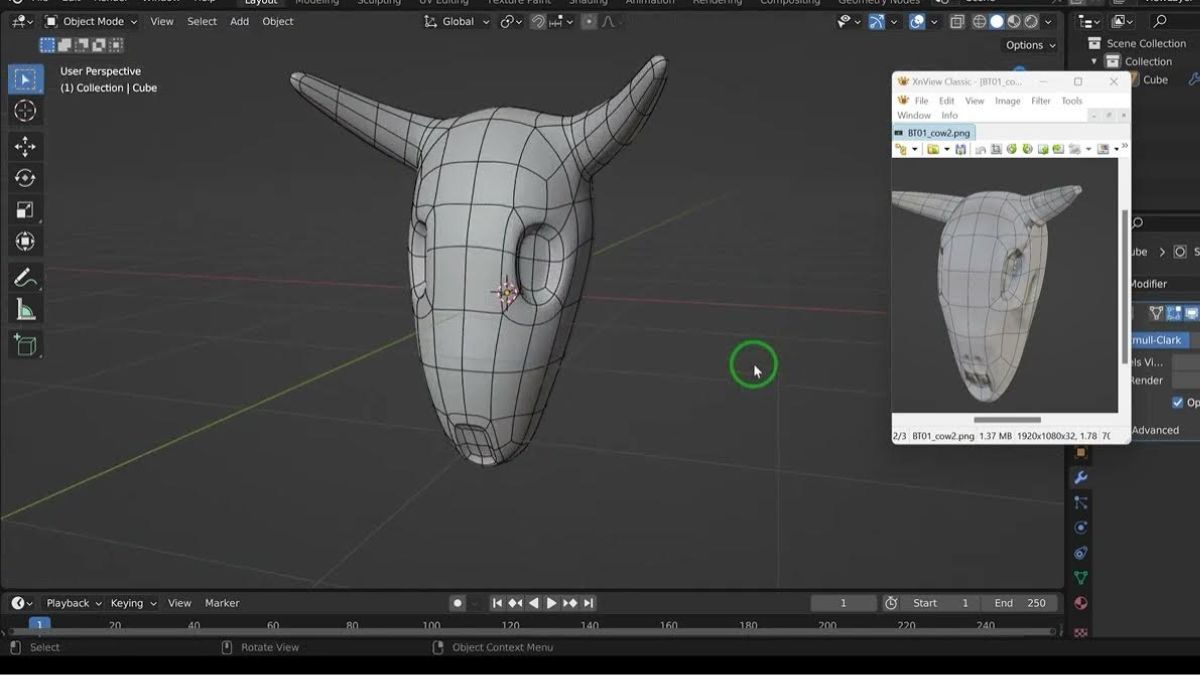The width and height of the screenshot is (1200, 675).
Task: Open the pivot point dropdown
Action: 511,21
